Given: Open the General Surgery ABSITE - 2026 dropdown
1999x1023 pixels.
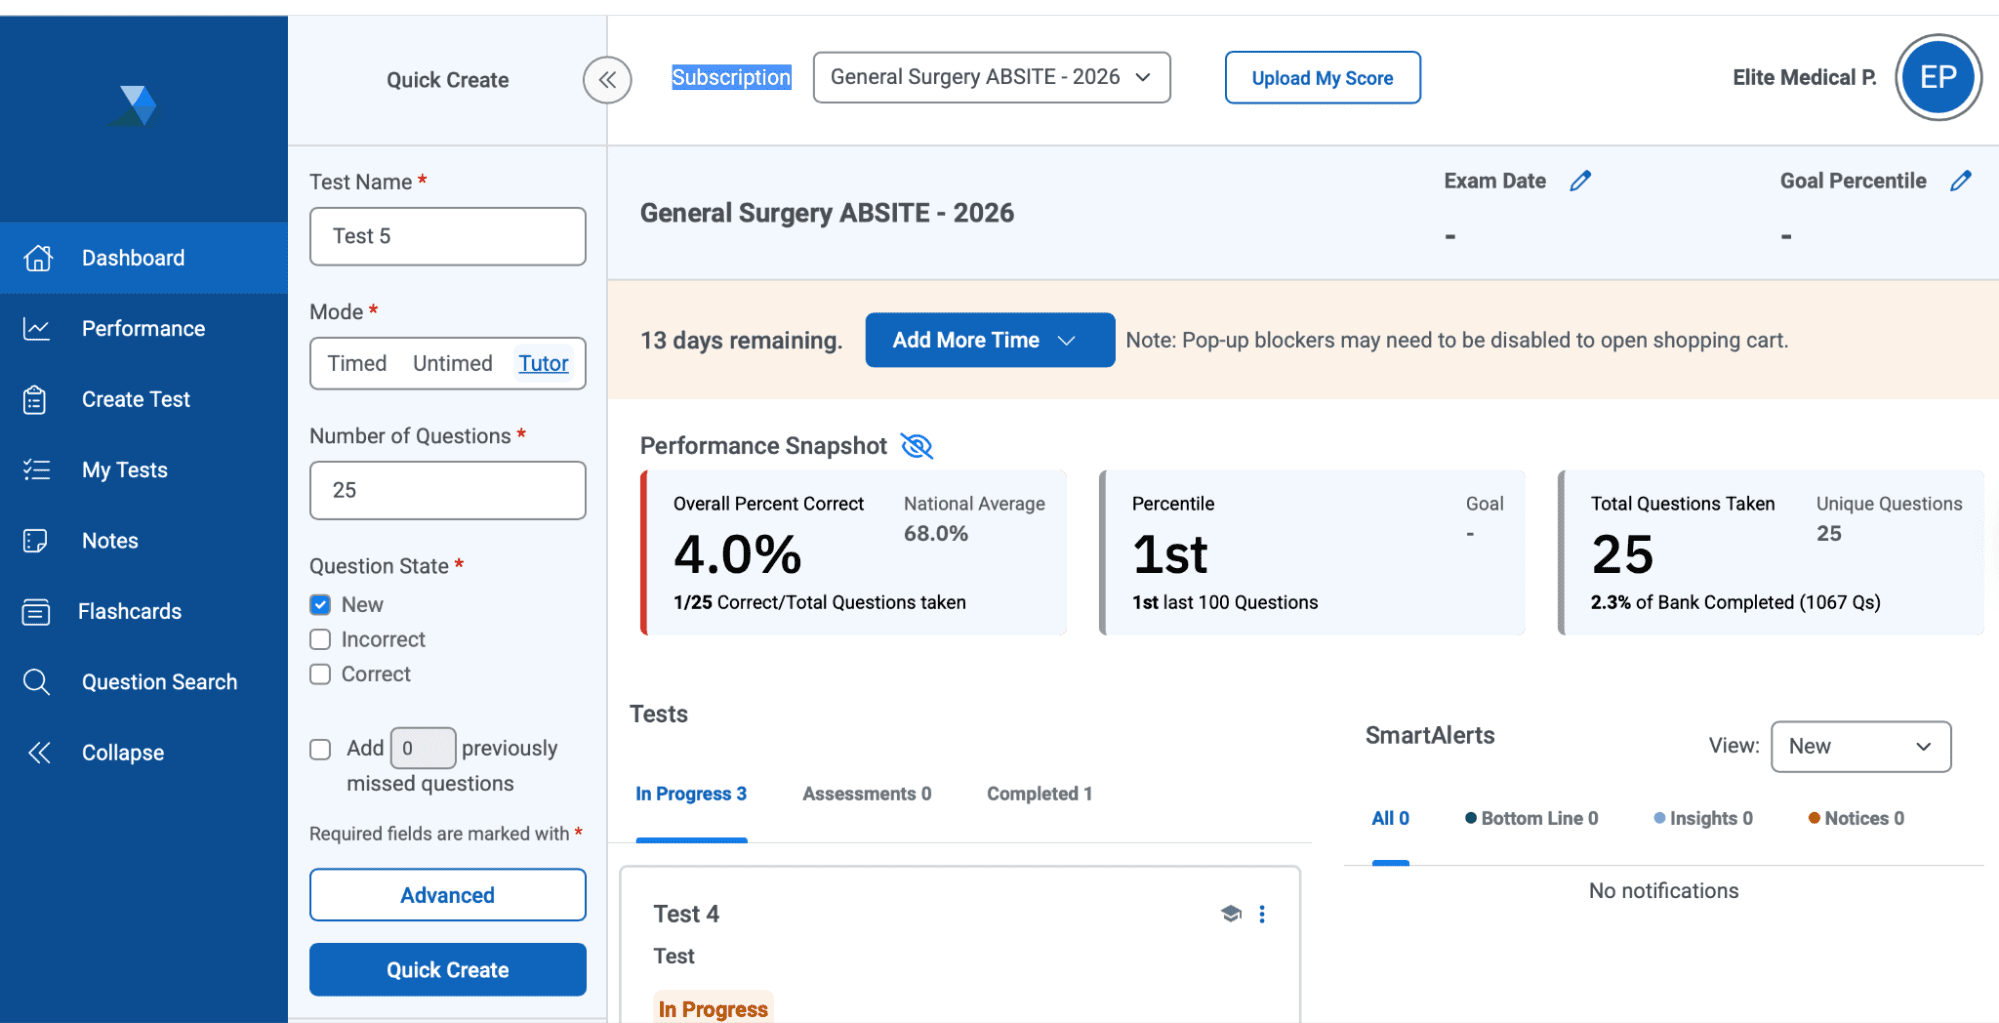Looking at the screenshot, I should tap(991, 77).
